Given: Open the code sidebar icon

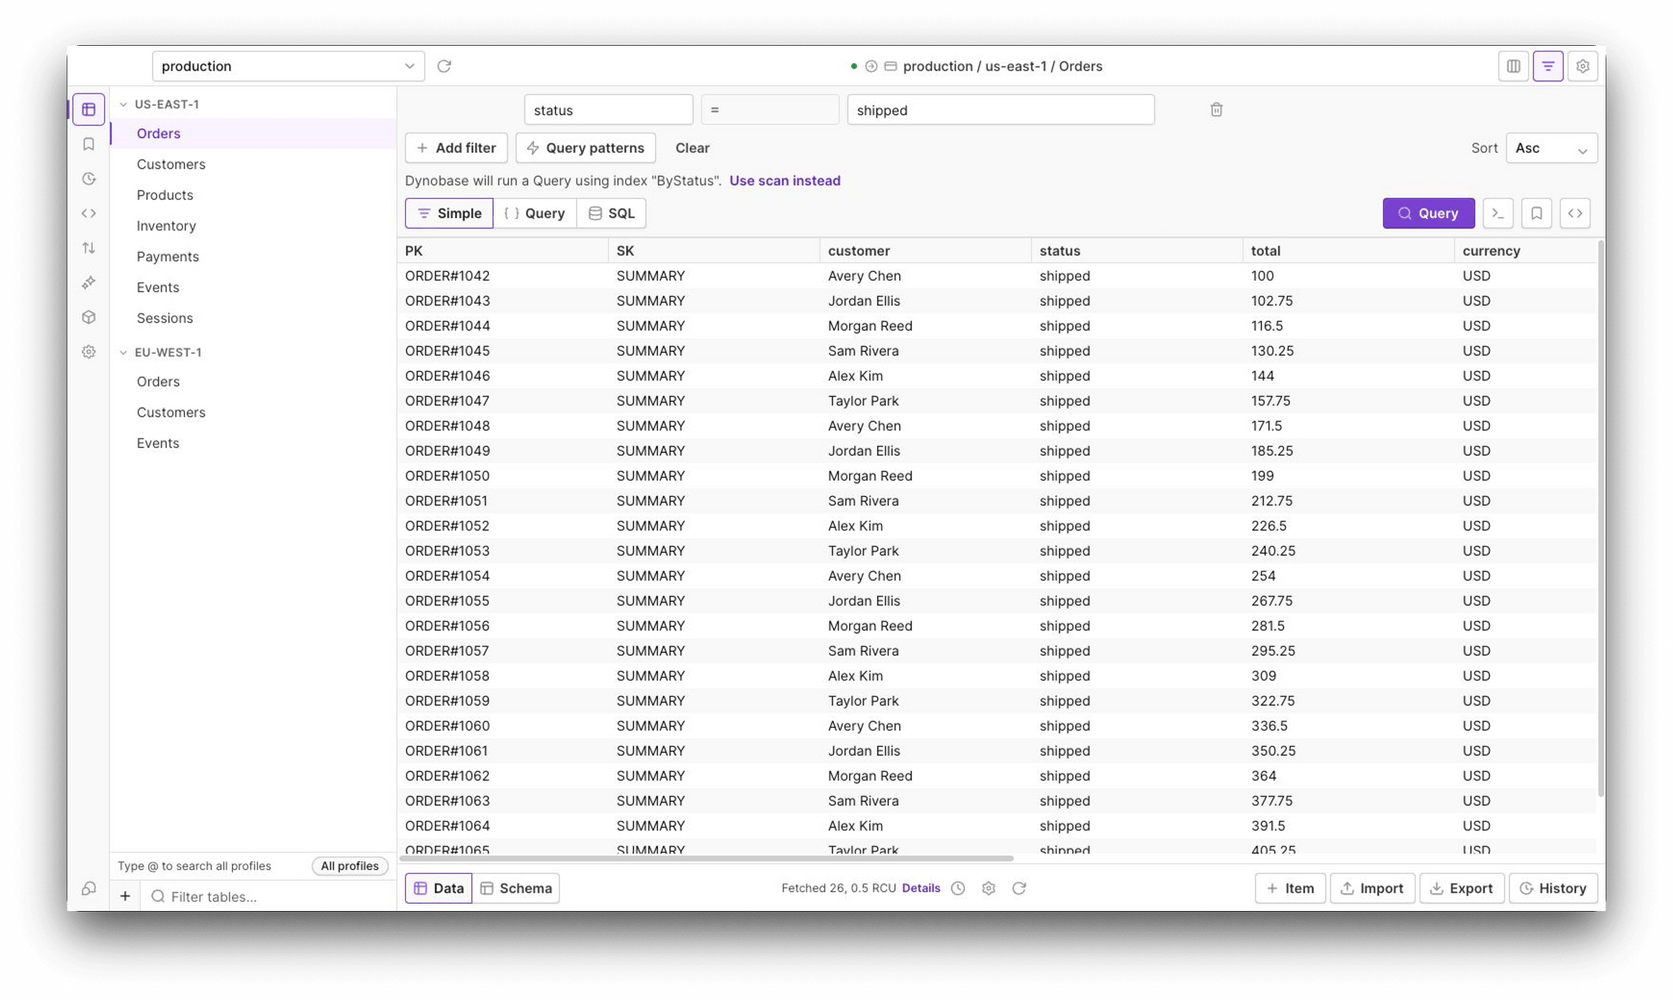Looking at the screenshot, I should [x=89, y=213].
